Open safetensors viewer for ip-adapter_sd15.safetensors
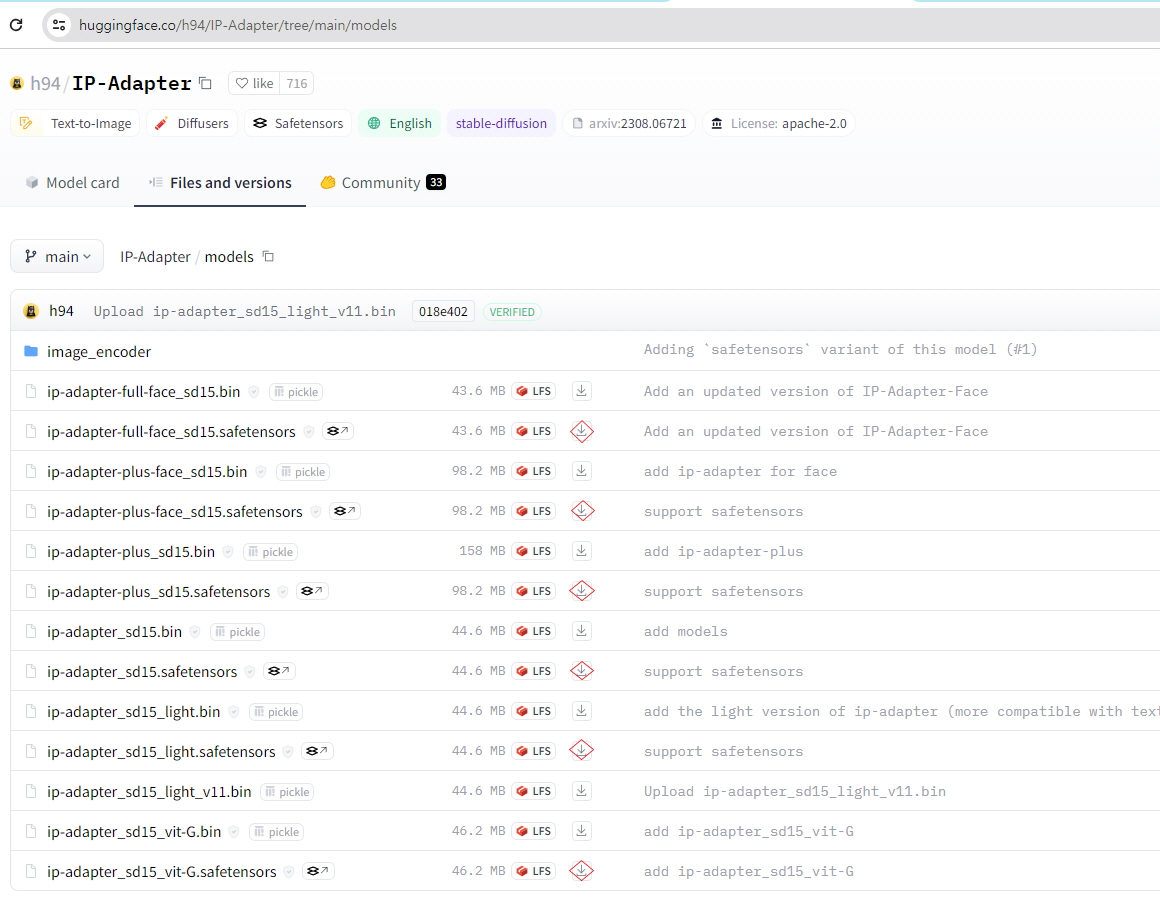The image size is (1160, 912). click(280, 671)
